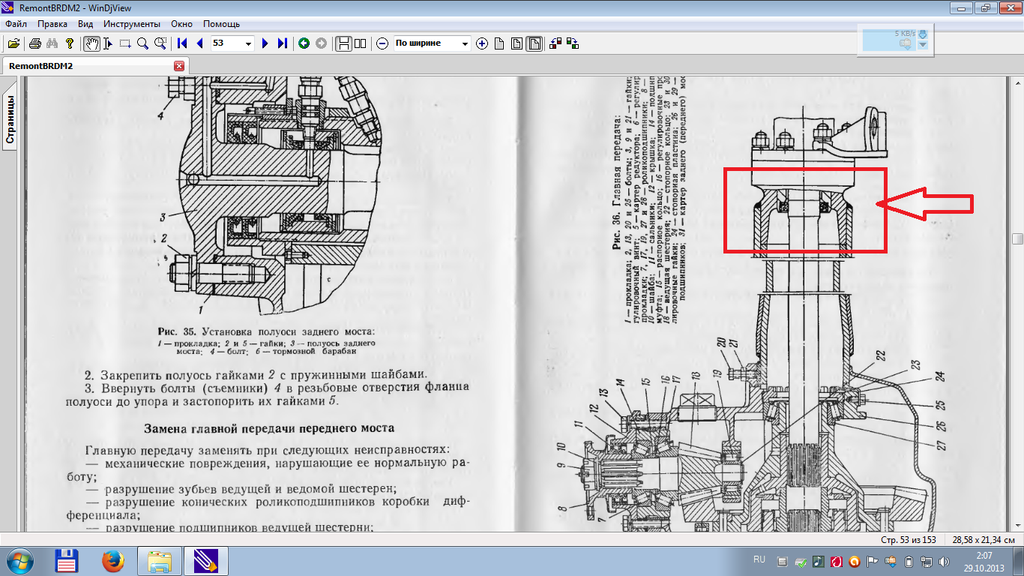1024x576 pixels.
Task: Go to the previous page
Action: click(x=200, y=43)
